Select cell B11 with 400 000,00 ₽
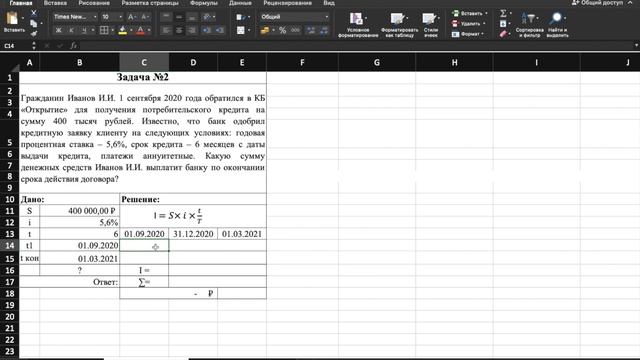Viewport: 640px width, 360px height. (x=80, y=211)
